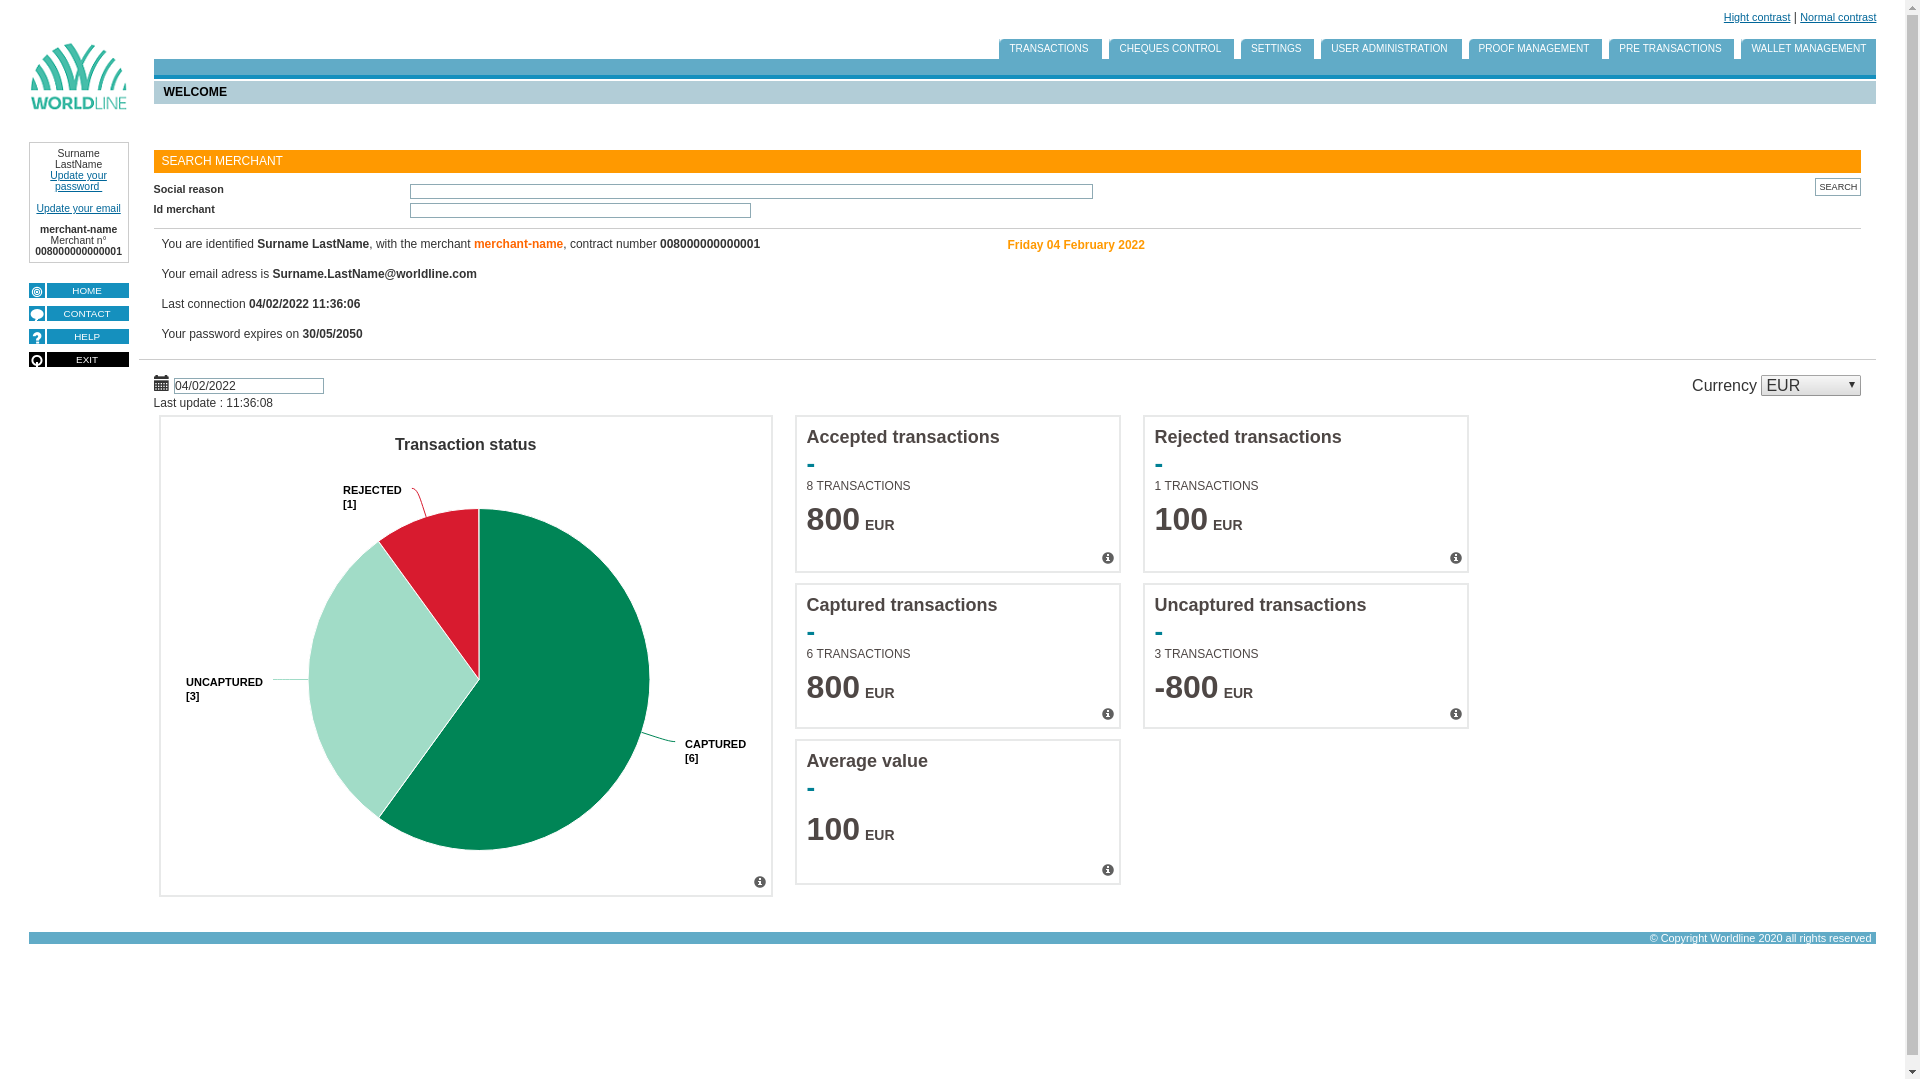The width and height of the screenshot is (1920, 1079).
Task: Click the password expiry date 30/05/2050
Action: point(332,334)
